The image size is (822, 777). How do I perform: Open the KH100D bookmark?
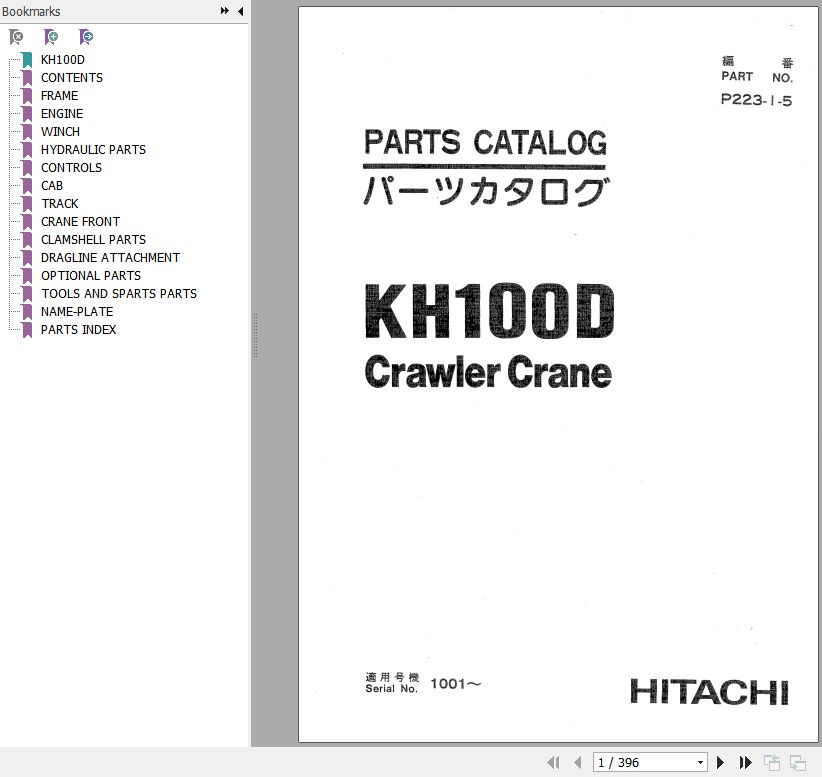tap(63, 60)
